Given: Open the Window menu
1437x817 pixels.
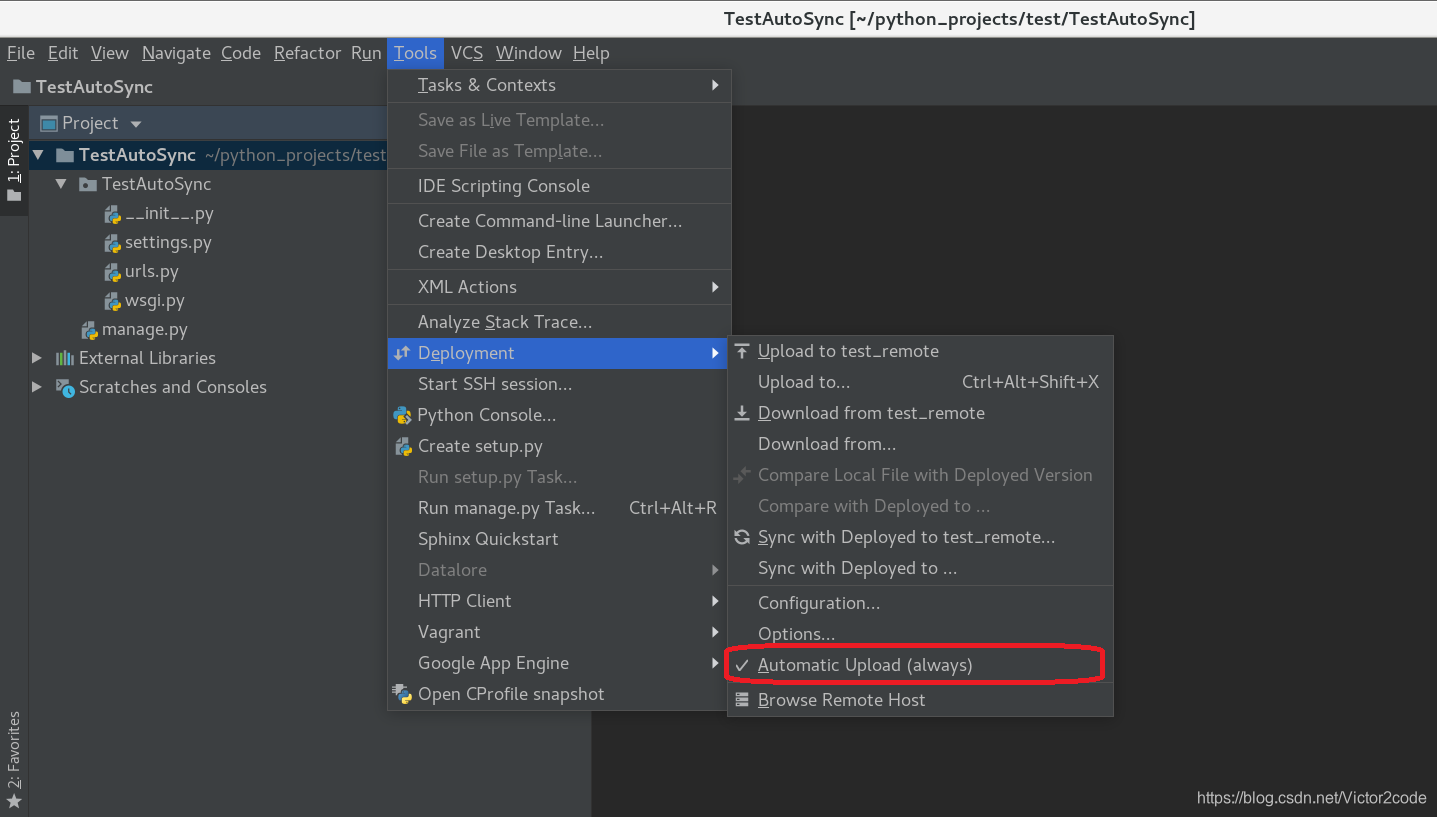Looking at the screenshot, I should tap(529, 53).
